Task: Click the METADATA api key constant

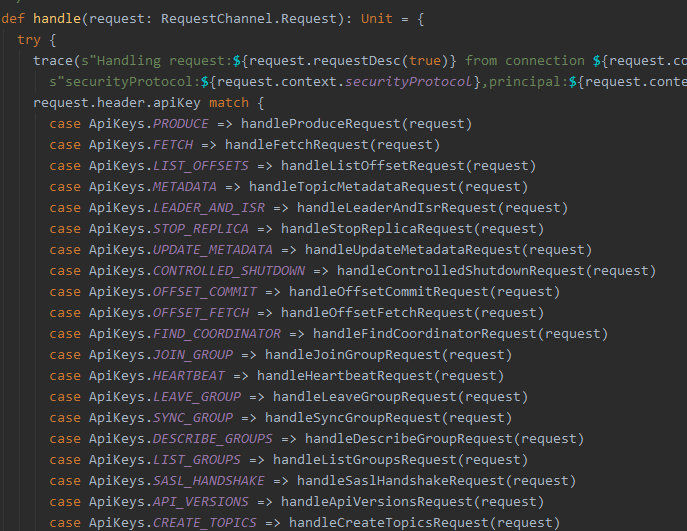Action: point(185,187)
